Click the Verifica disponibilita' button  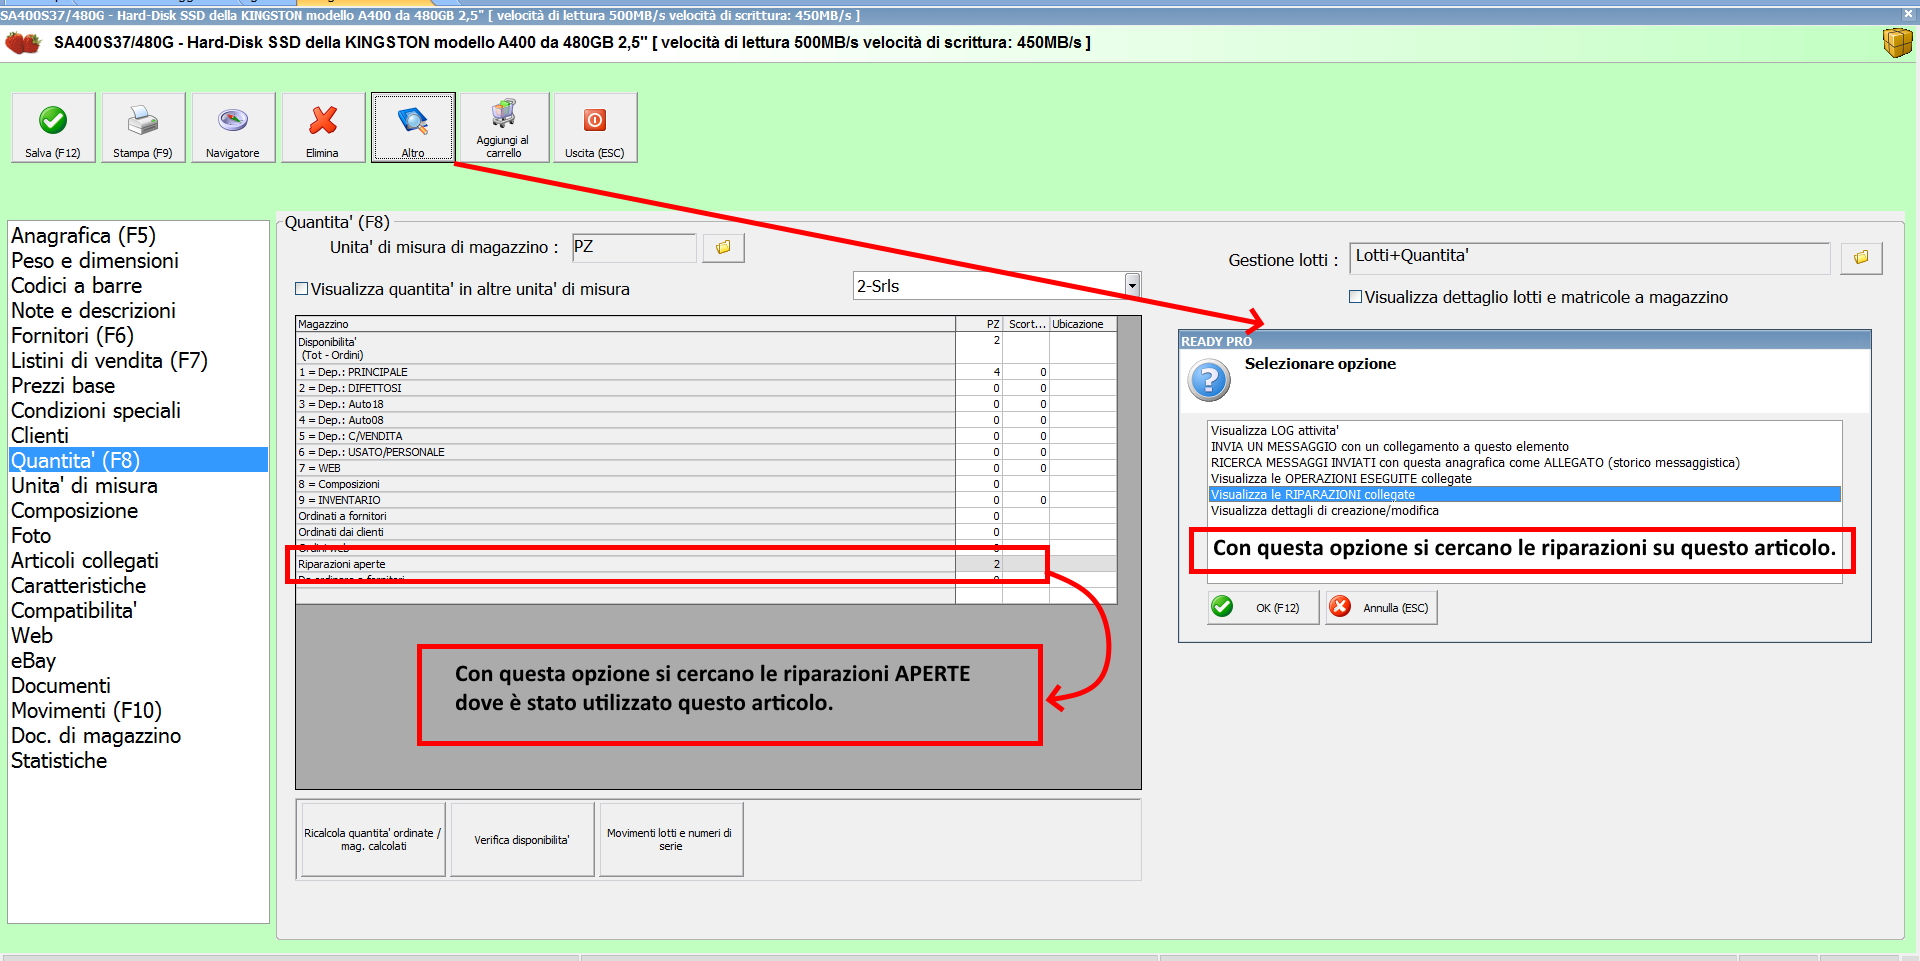click(x=522, y=840)
